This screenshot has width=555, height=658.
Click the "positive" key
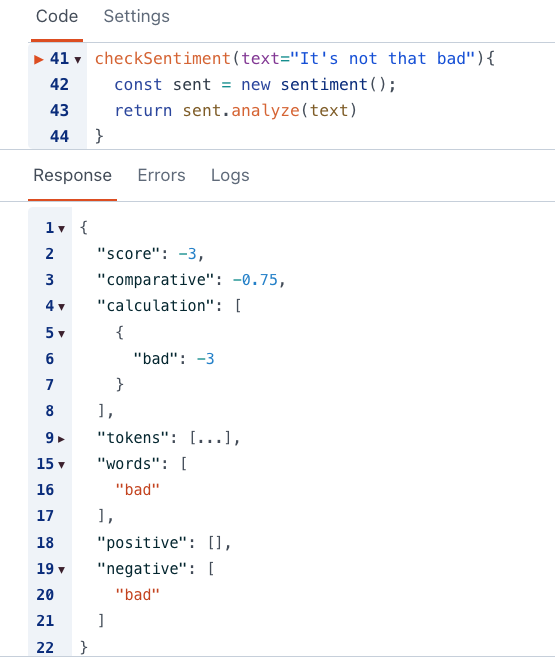142,543
